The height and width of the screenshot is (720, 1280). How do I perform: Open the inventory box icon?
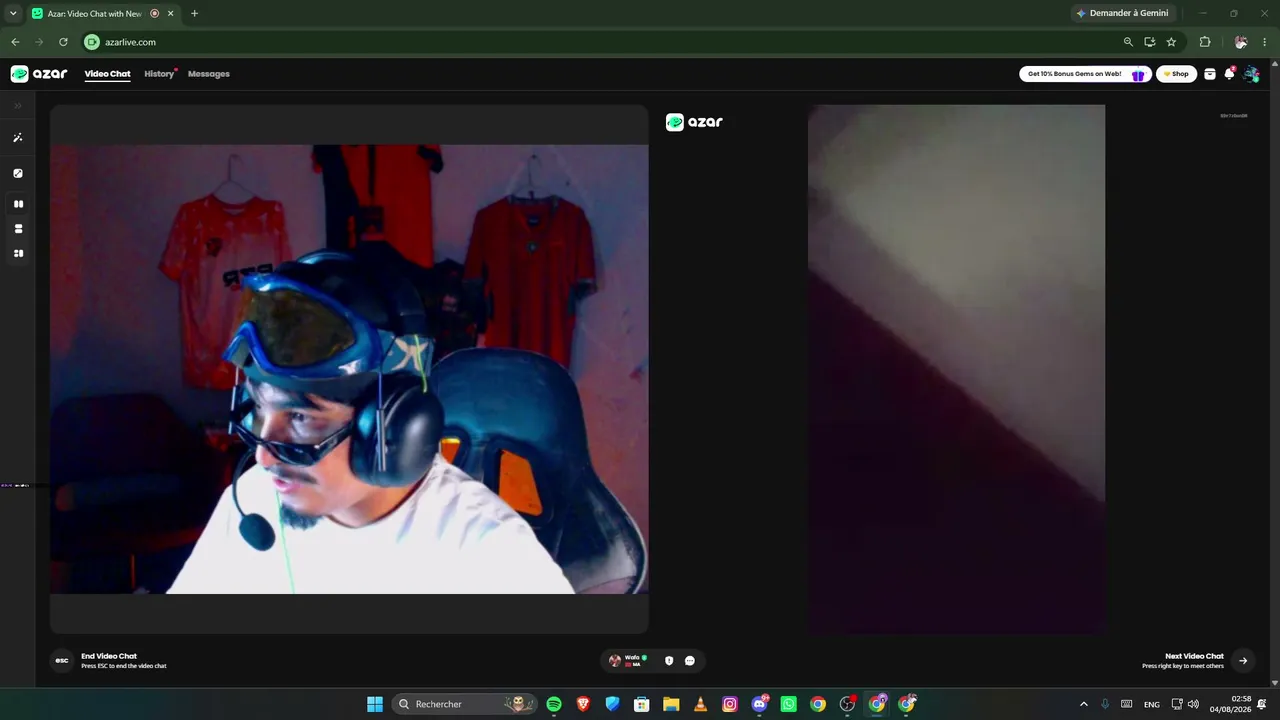tap(1210, 74)
